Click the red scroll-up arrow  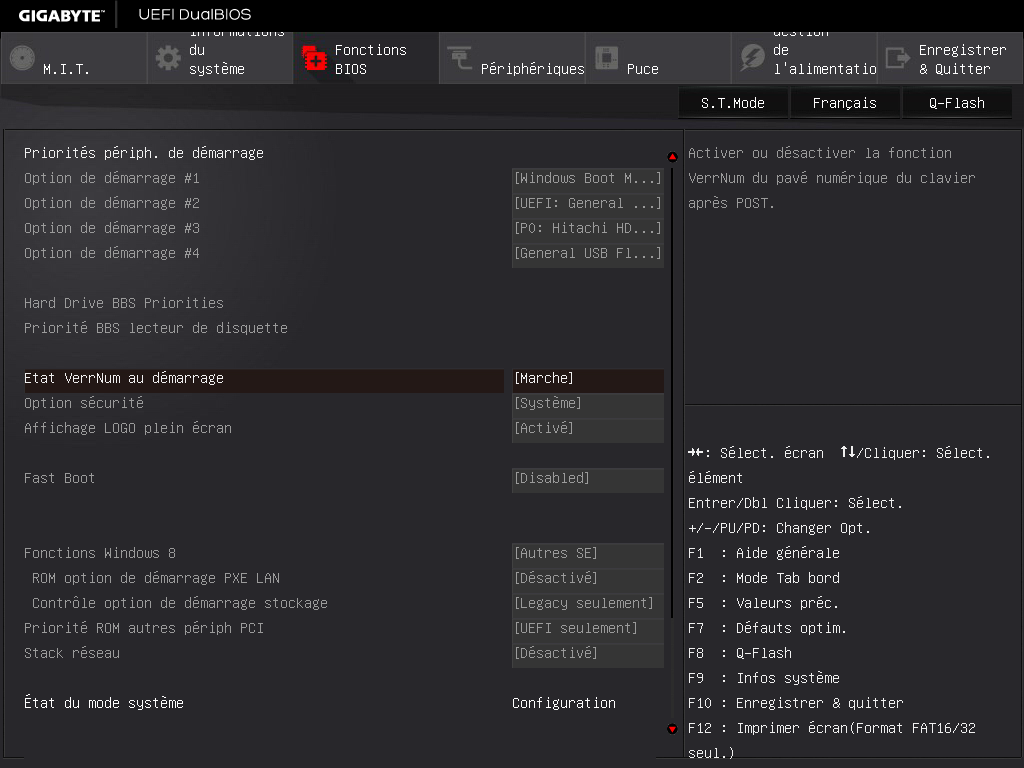click(672, 157)
